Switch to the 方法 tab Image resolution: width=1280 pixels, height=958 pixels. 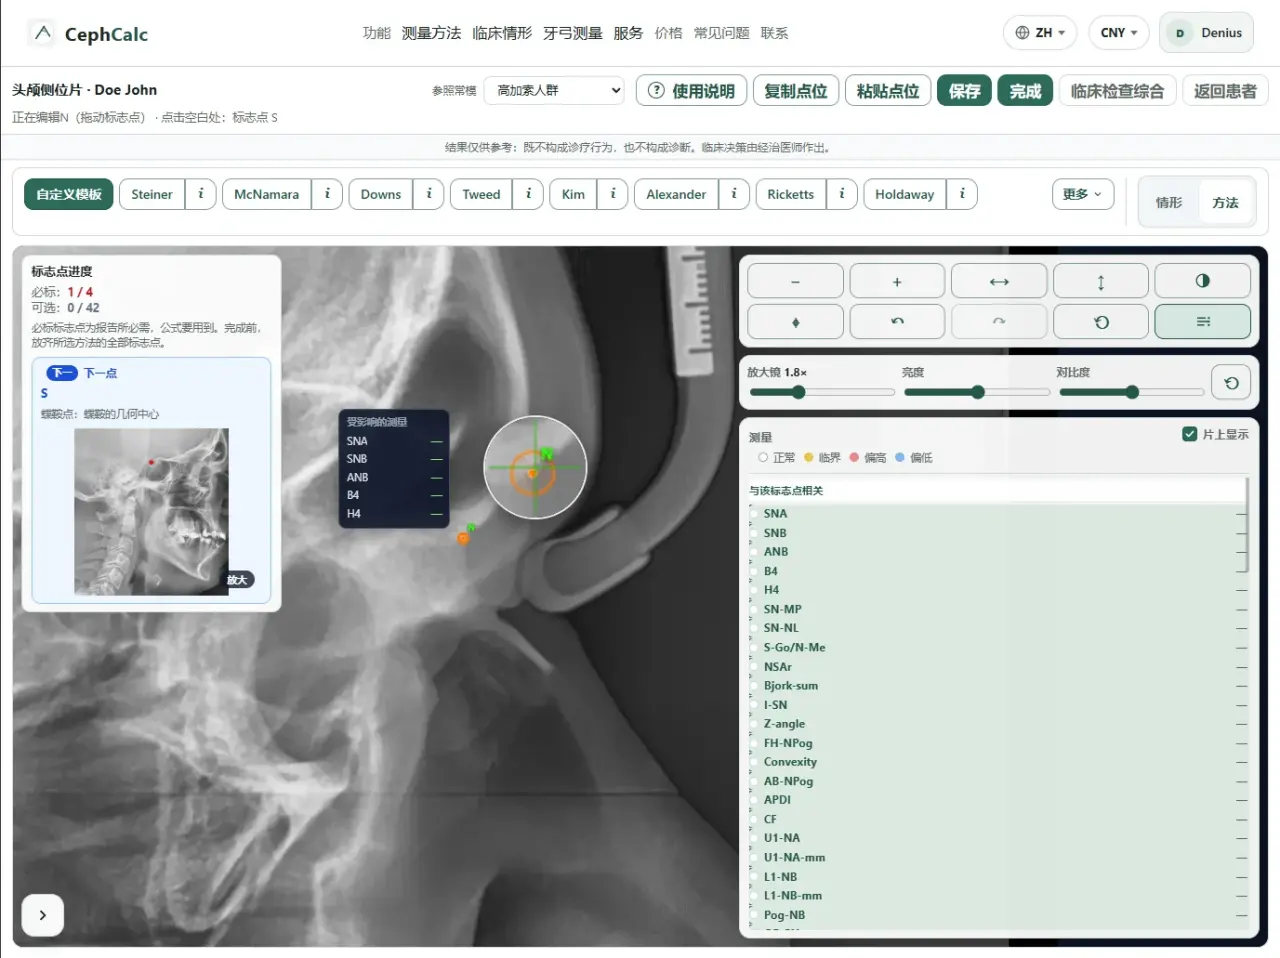click(x=1225, y=203)
